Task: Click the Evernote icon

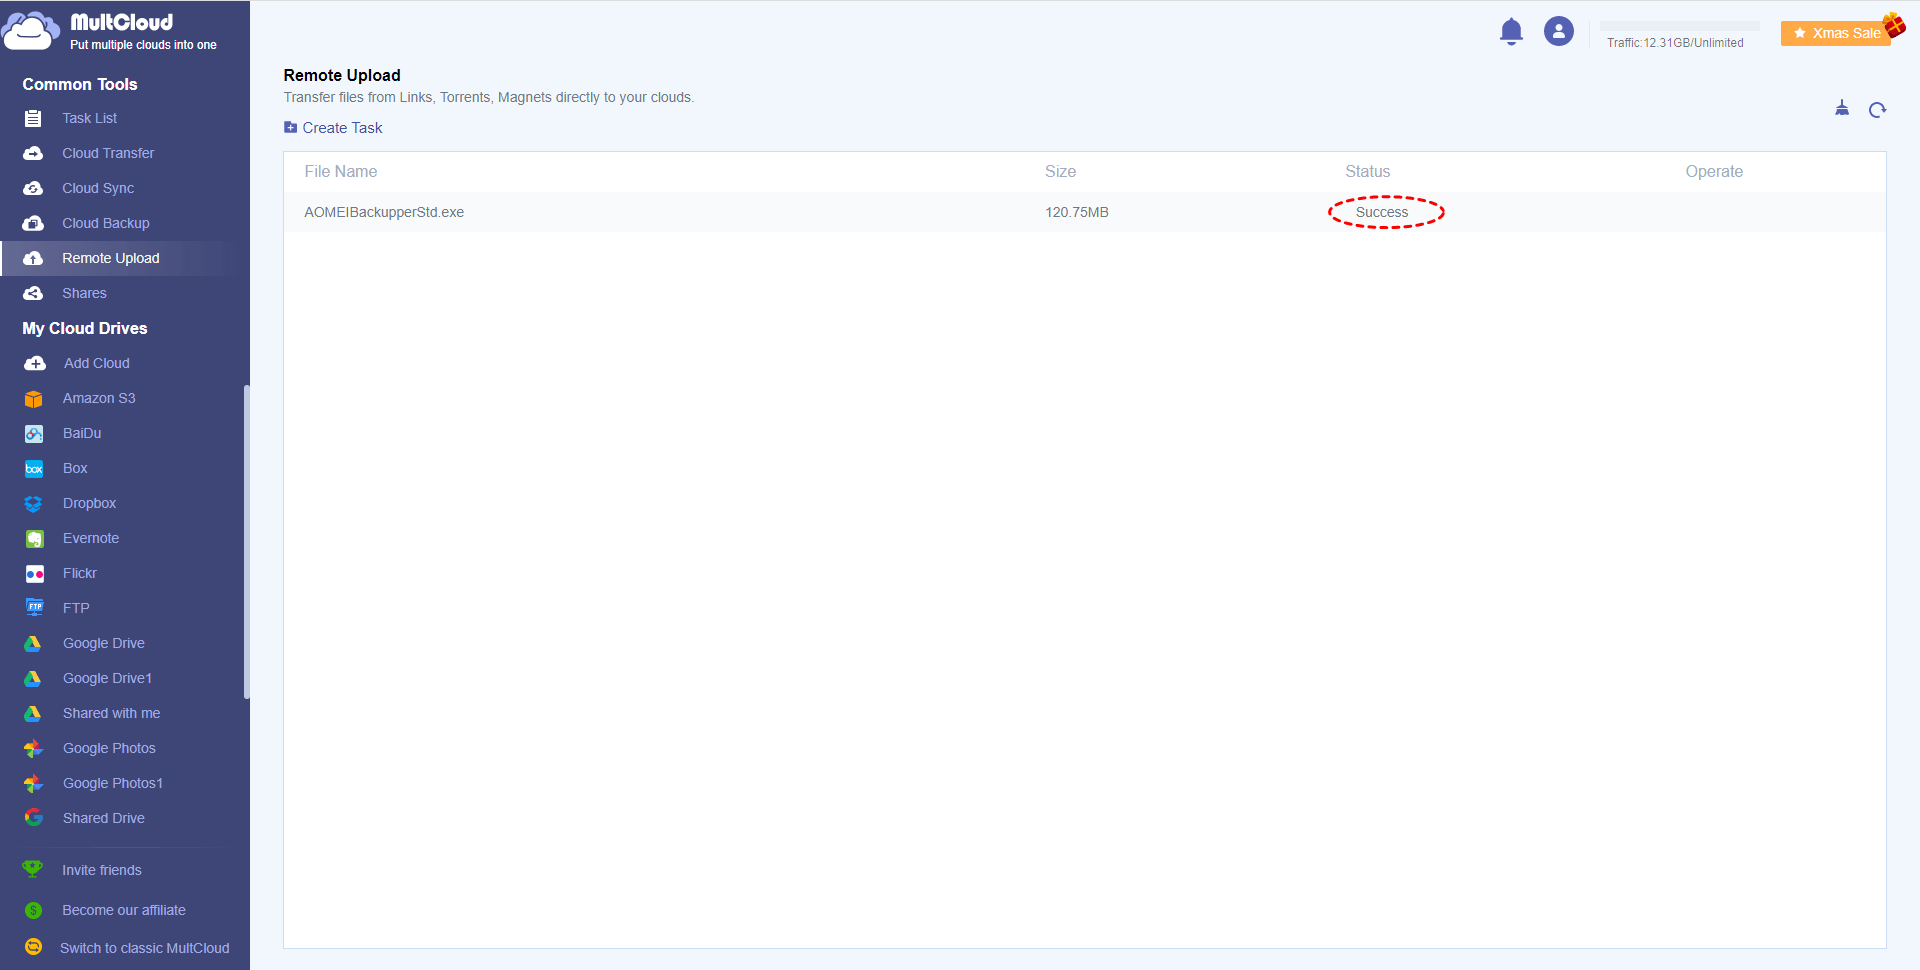Action: point(34,539)
